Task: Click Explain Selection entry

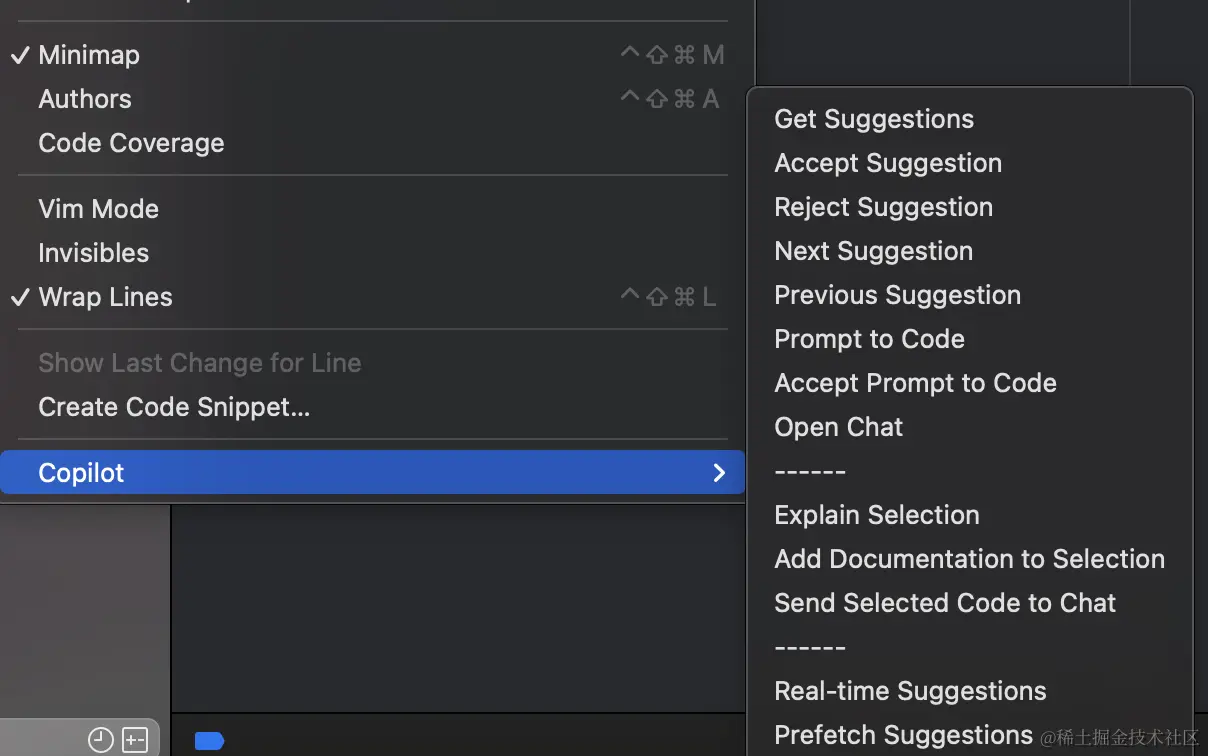Action: (x=877, y=515)
